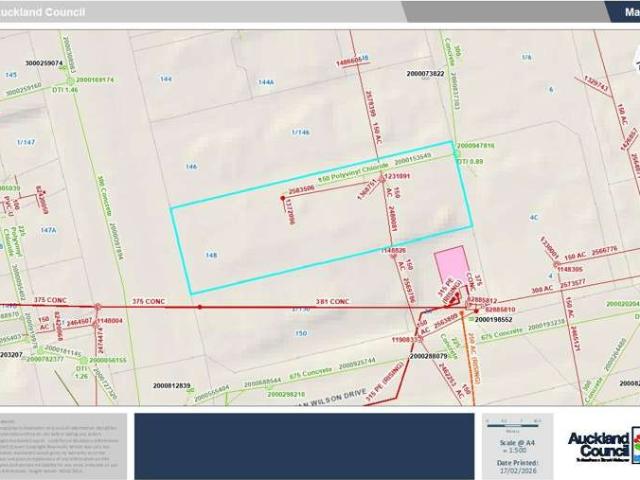Viewport: 640px width, 480px height.
Task: Click green asset ID 2000782377
Action: click(44, 359)
